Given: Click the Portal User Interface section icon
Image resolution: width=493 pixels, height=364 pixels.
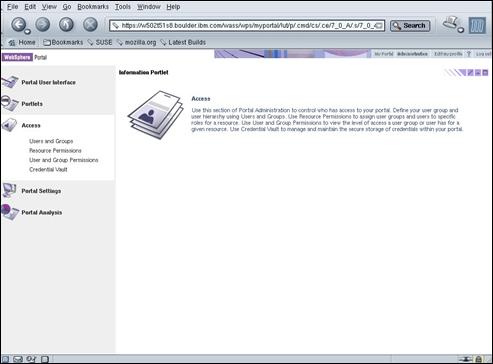Looking at the screenshot, I should tap(9, 82).
